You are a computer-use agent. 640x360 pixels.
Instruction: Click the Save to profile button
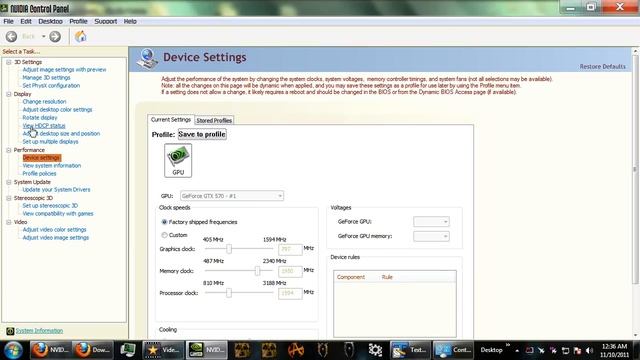[202, 134]
